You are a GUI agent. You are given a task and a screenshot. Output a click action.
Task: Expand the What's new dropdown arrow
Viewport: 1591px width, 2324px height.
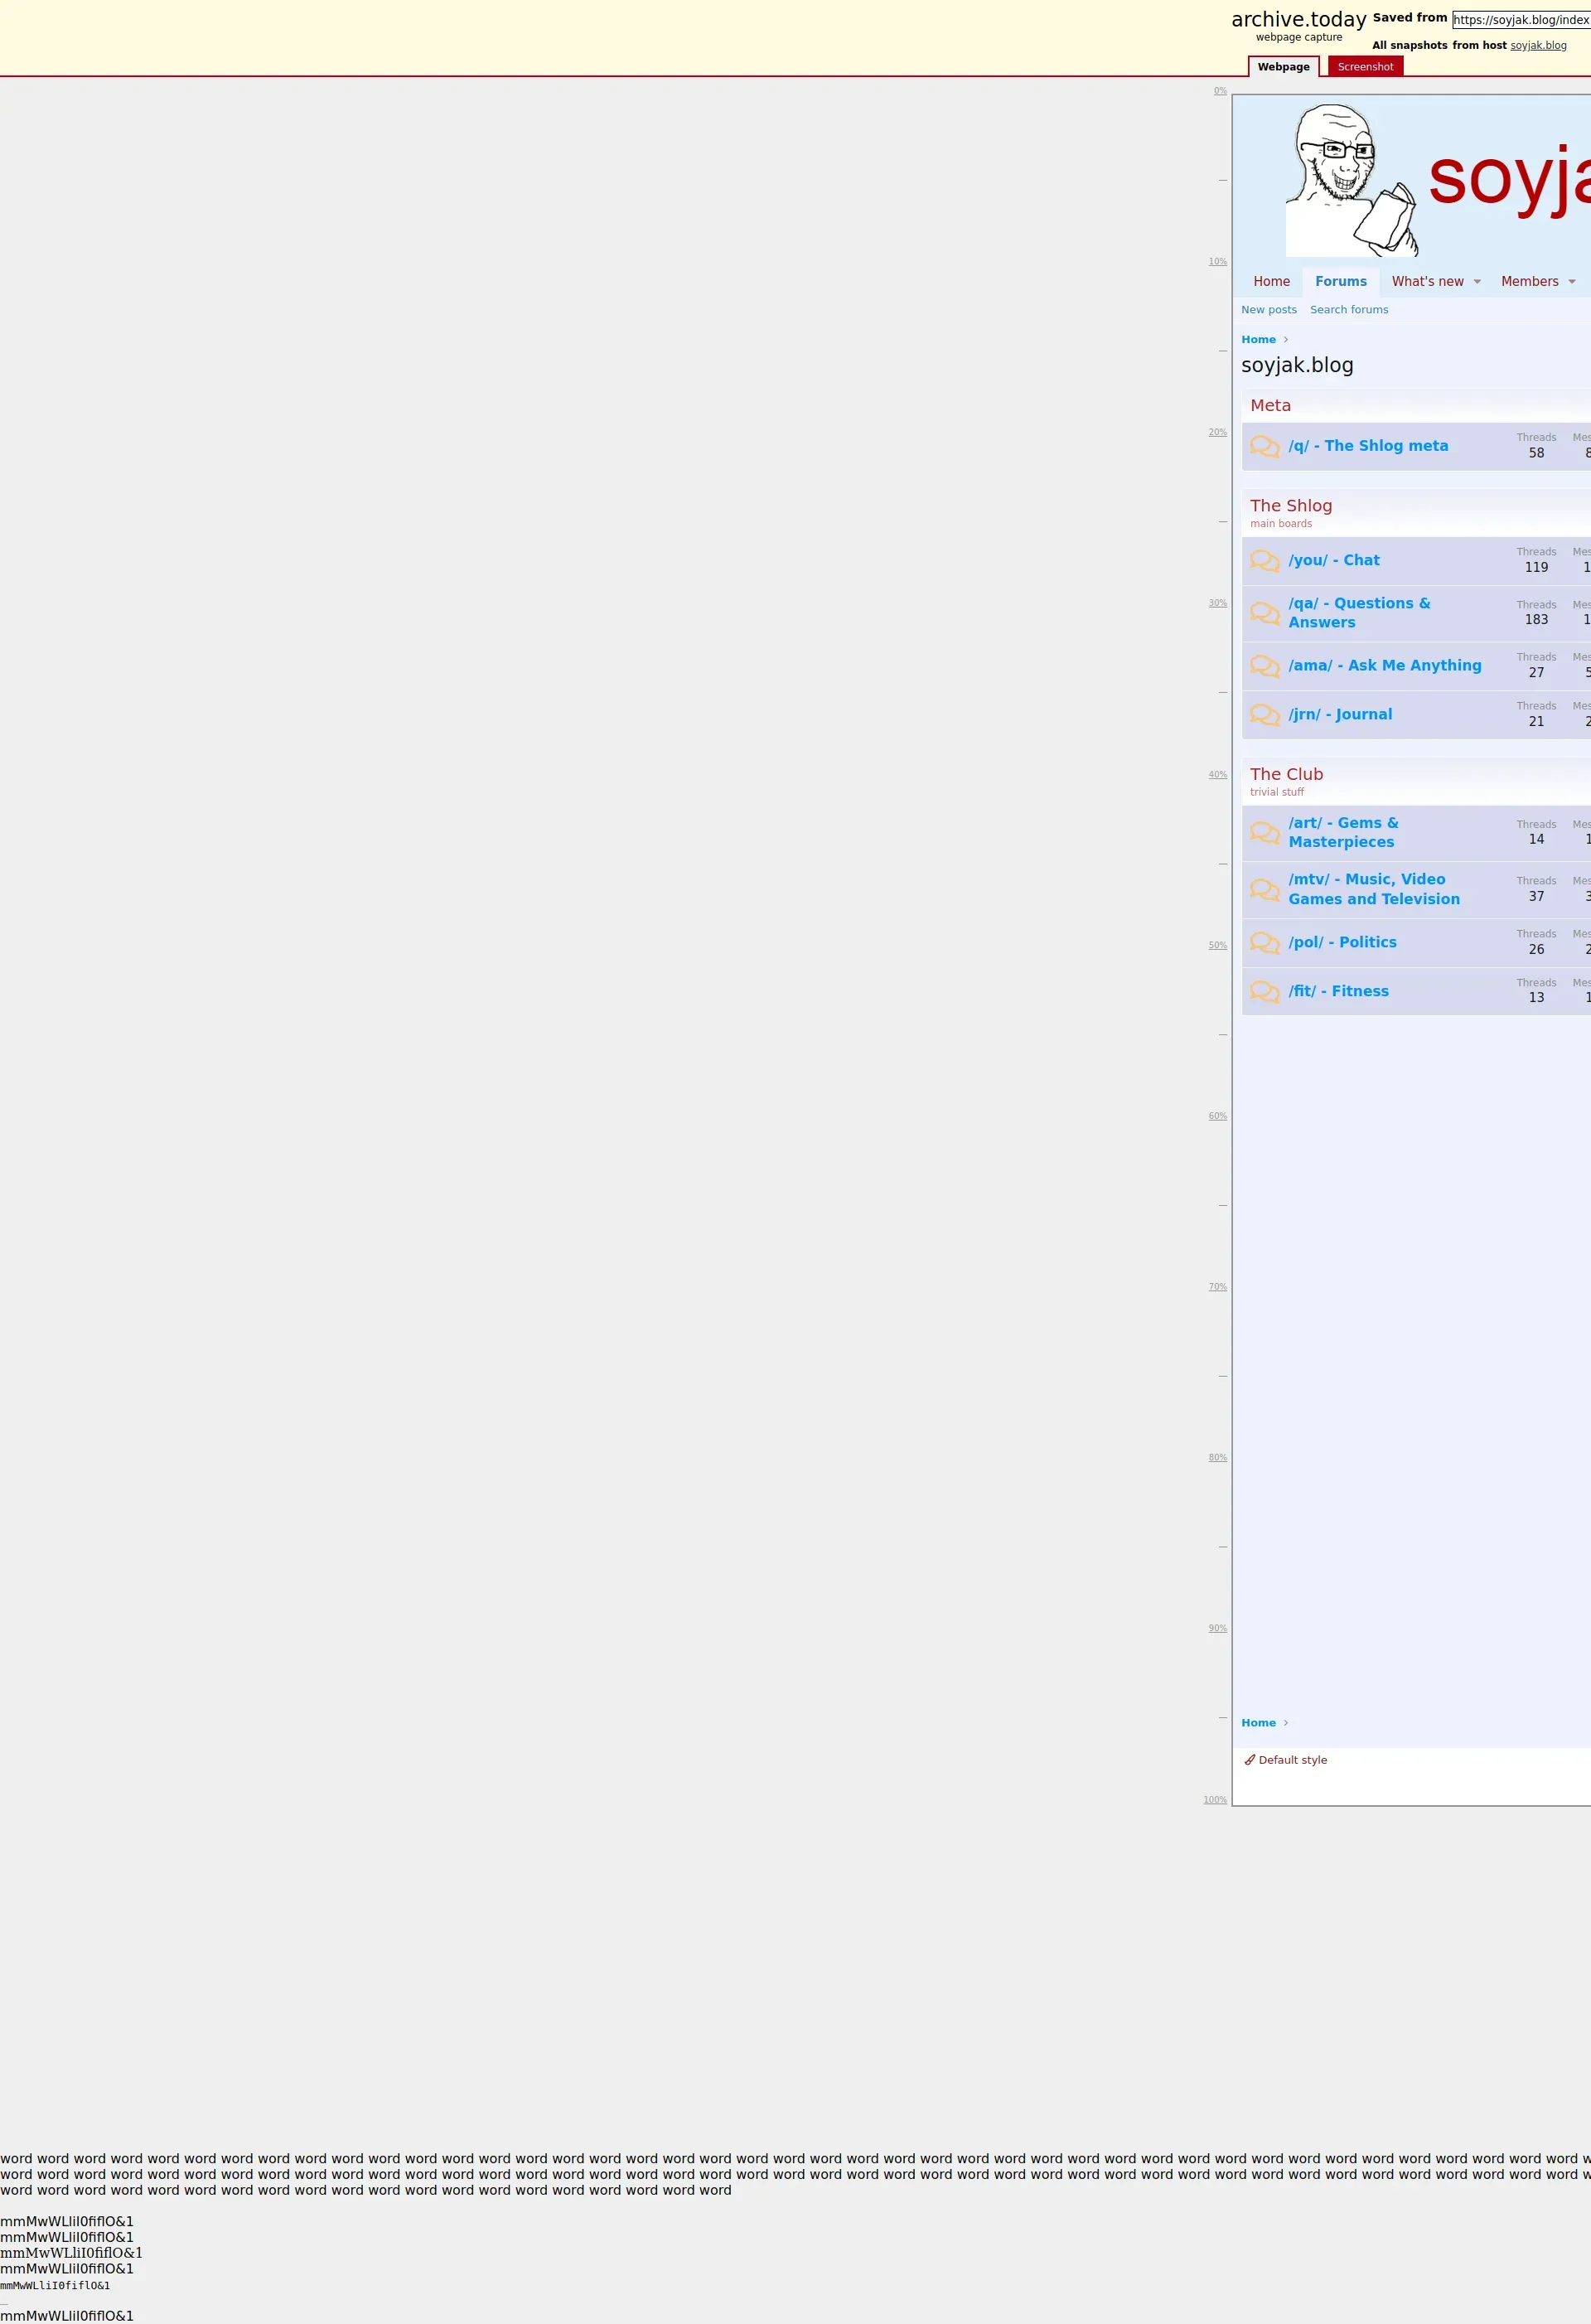(x=1477, y=282)
